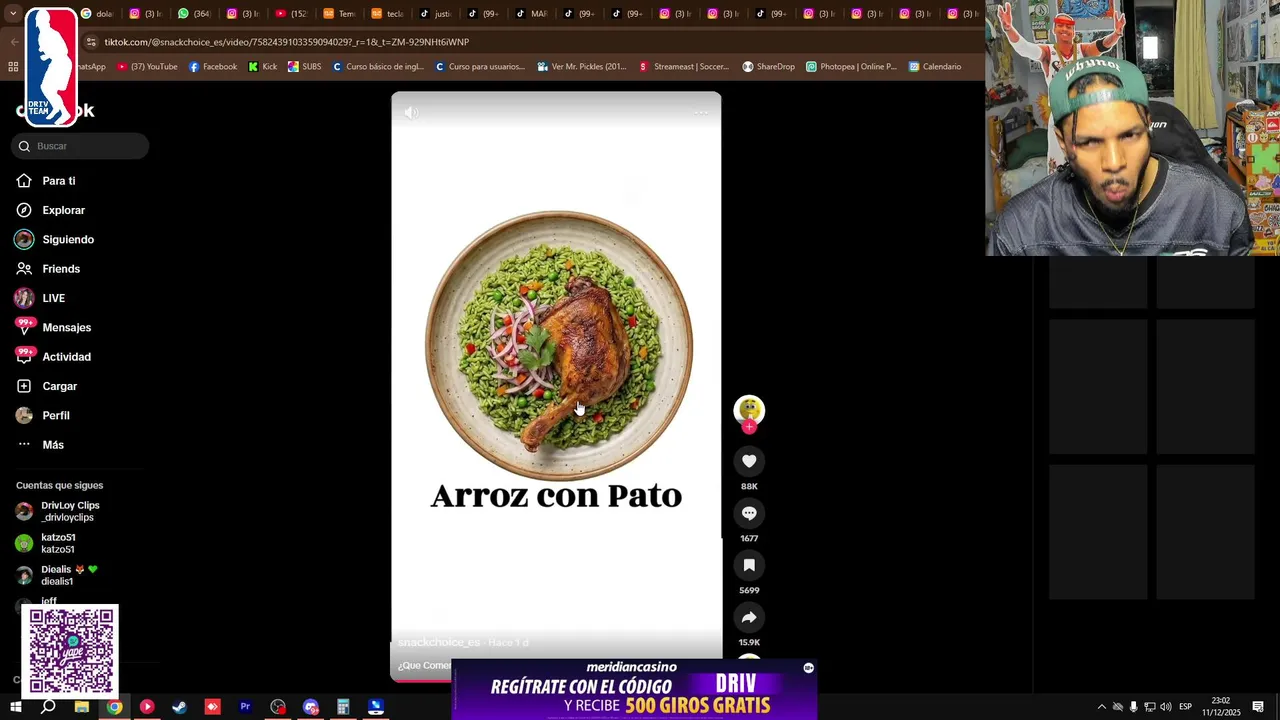1280x720 pixels.
Task: Open Windows taskbar search
Action: [48, 707]
